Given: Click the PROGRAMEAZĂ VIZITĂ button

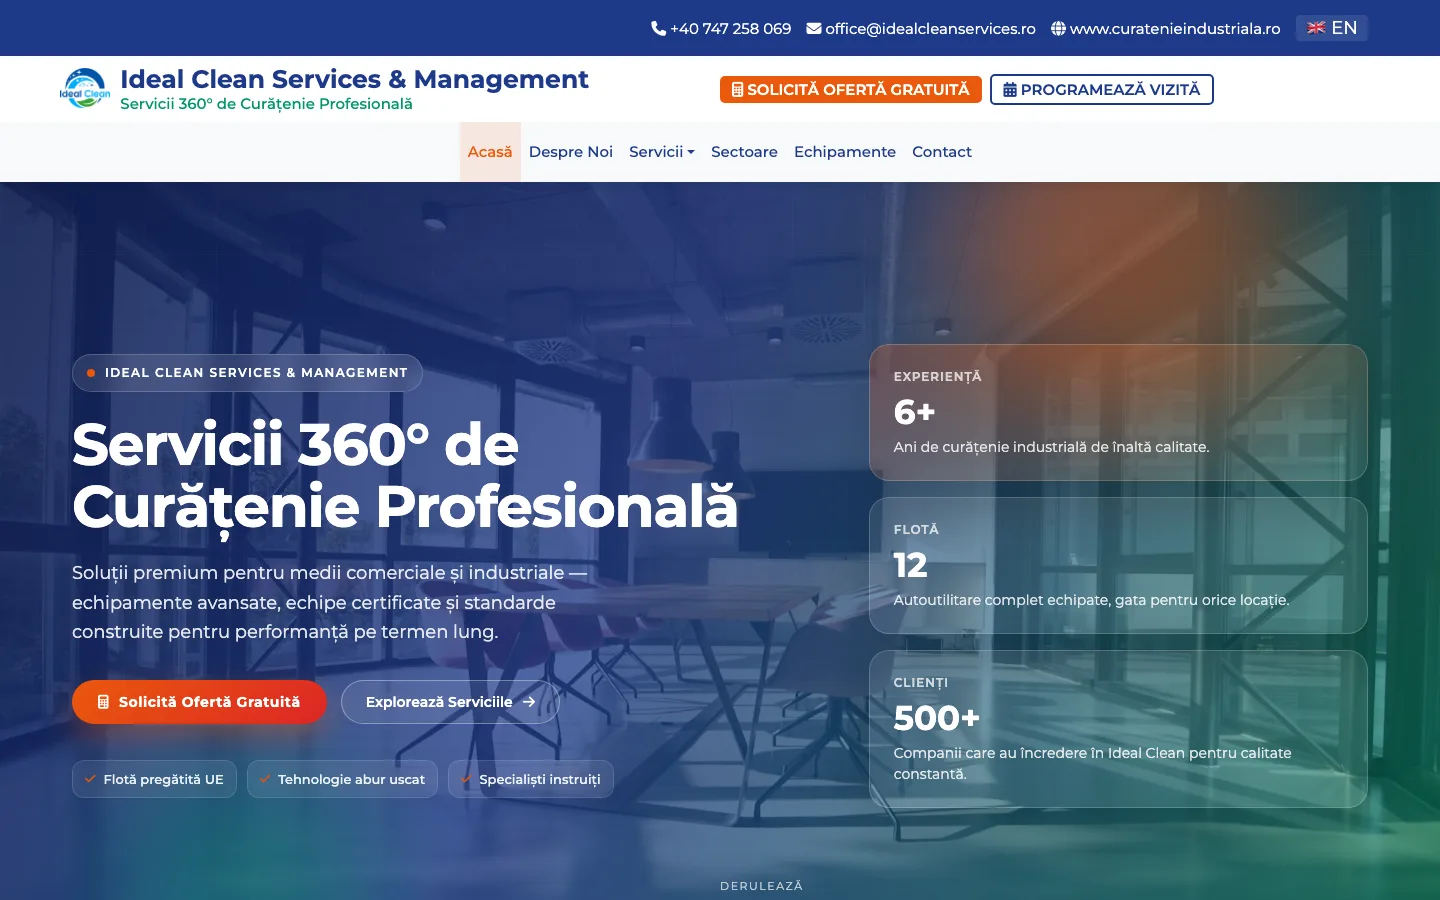Looking at the screenshot, I should point(1102,89).
